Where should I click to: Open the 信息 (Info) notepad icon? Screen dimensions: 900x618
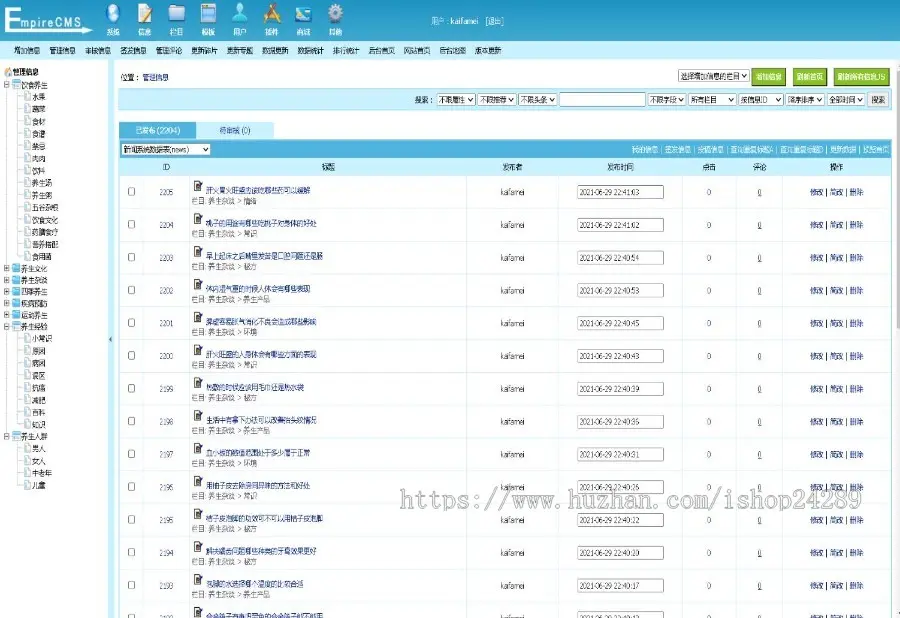point(145,13)
